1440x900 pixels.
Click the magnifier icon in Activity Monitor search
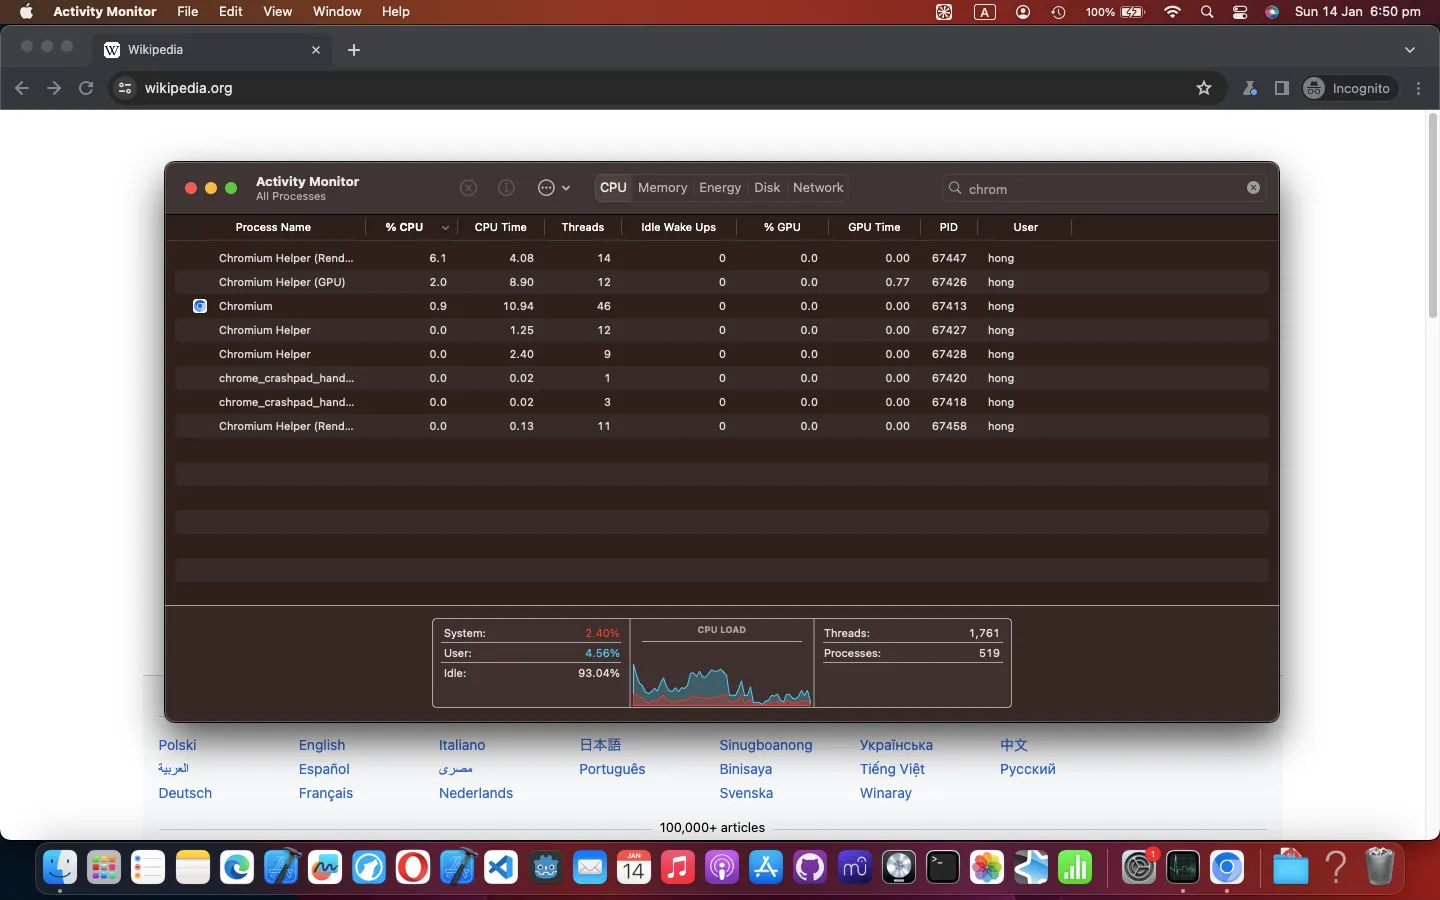[956, 189]
